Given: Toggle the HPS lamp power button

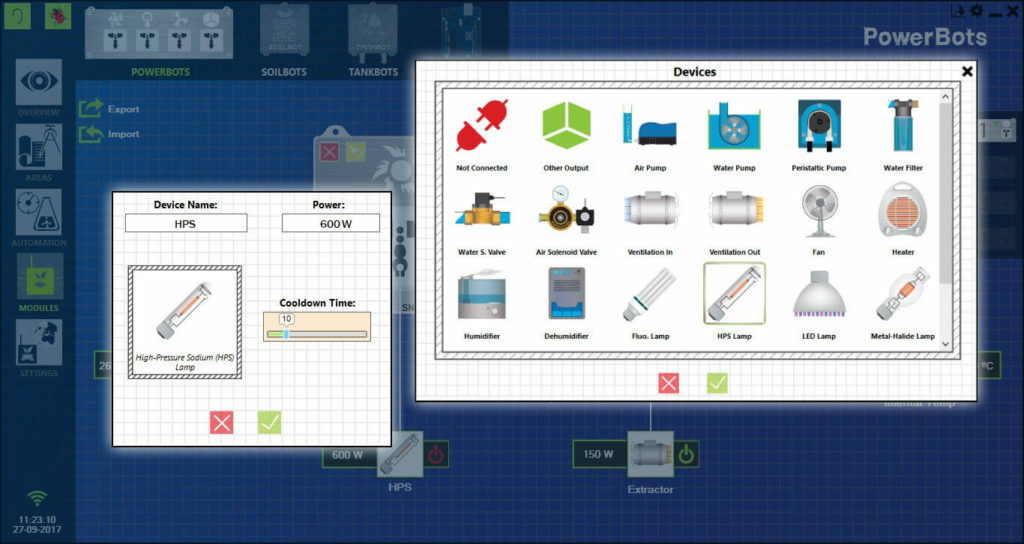Looking at the screenshot, I should (436, 454).
